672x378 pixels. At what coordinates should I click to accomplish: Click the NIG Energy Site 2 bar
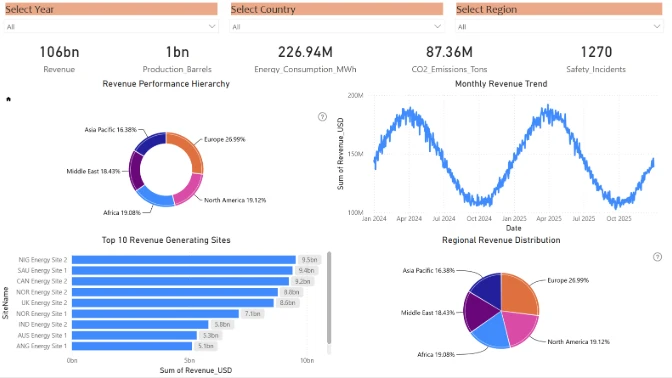[x=184, y=260]
